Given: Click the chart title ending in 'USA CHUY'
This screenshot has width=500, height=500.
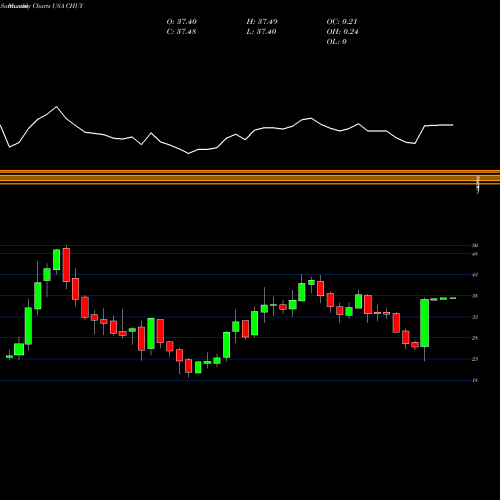Looking at the screenshot, I should click(42, 6).
